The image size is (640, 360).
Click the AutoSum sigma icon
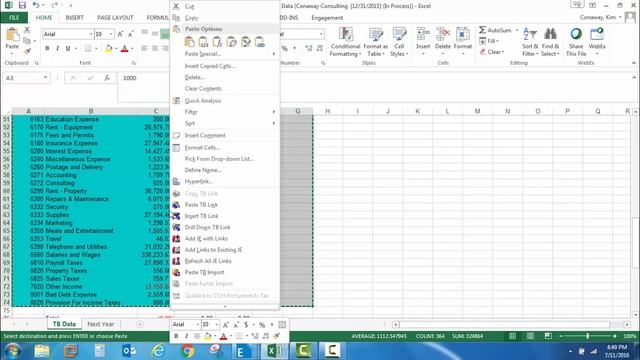point(482,30)
